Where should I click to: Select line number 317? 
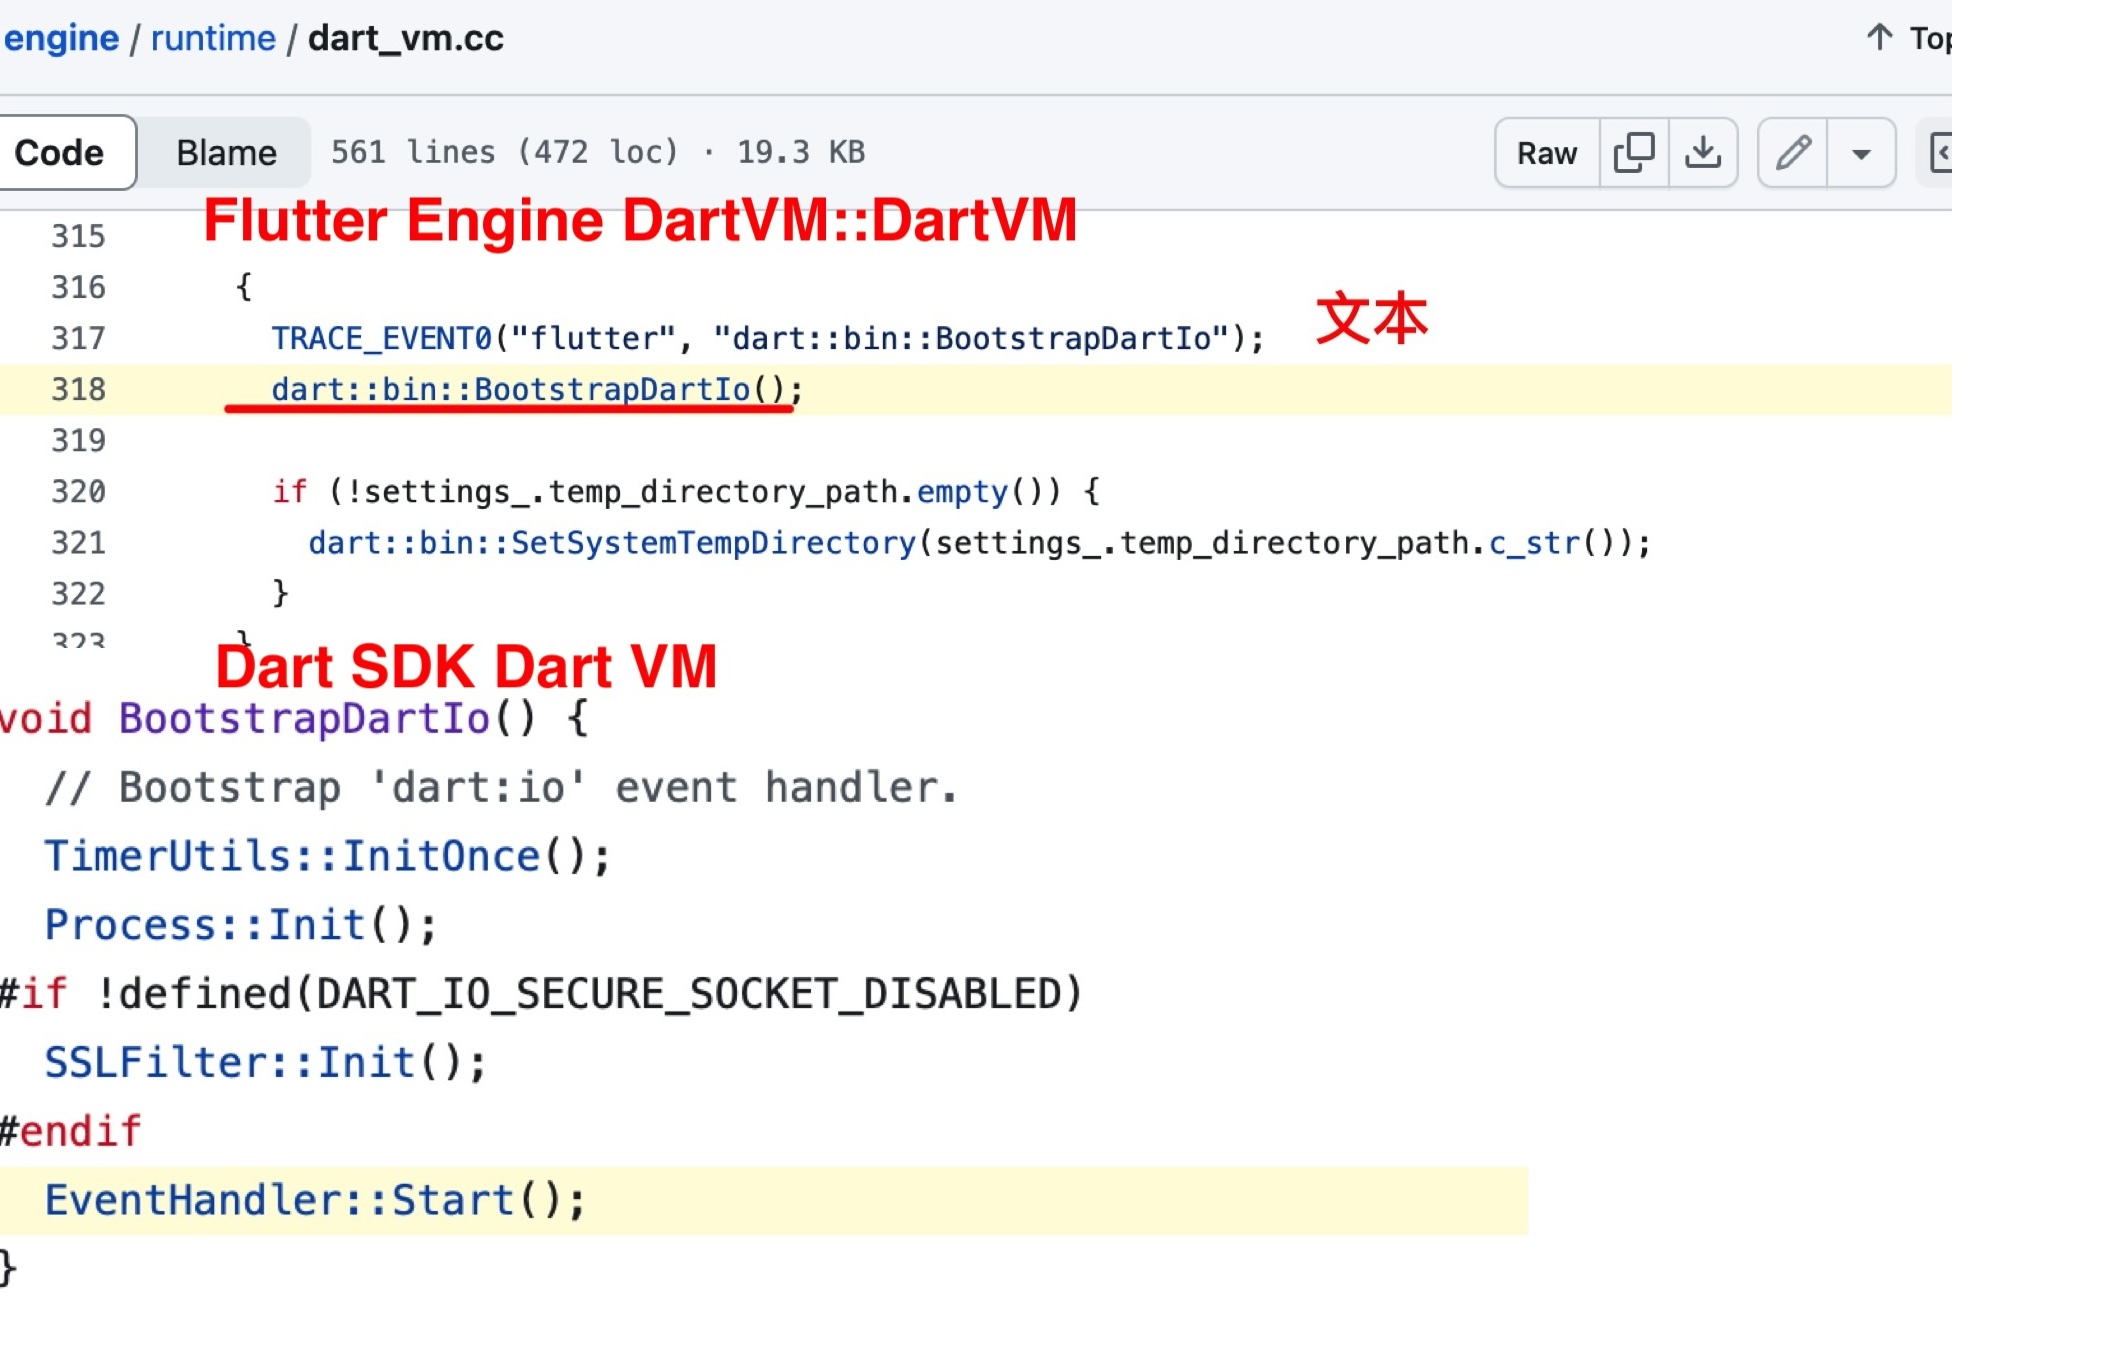[78, 338]
